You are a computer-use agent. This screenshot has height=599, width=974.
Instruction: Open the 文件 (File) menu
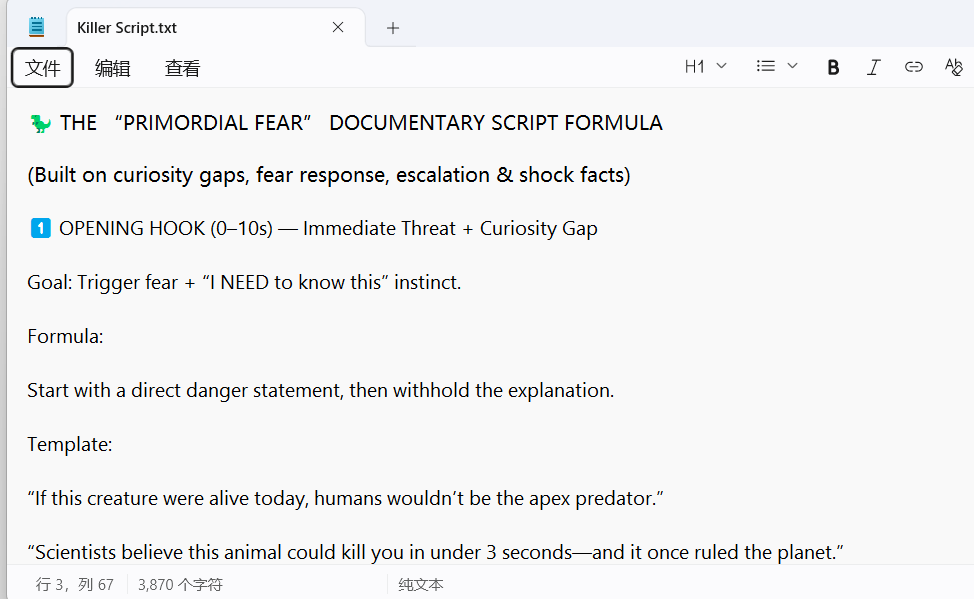coord(43,68)
